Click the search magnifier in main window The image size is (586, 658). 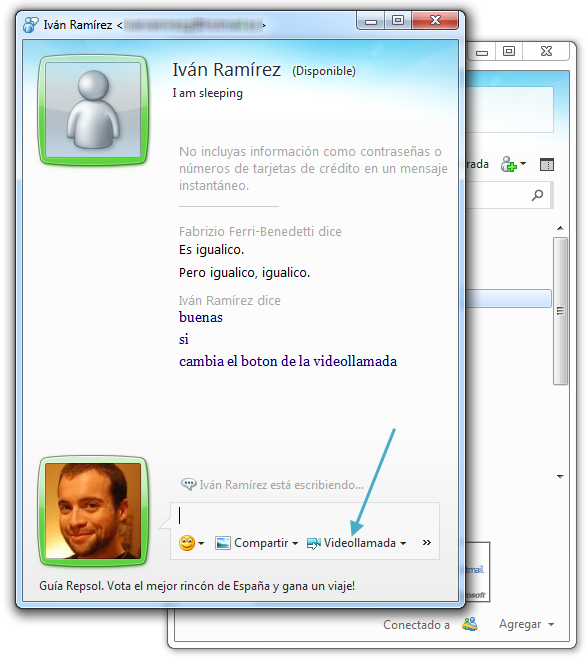point(537,195)
